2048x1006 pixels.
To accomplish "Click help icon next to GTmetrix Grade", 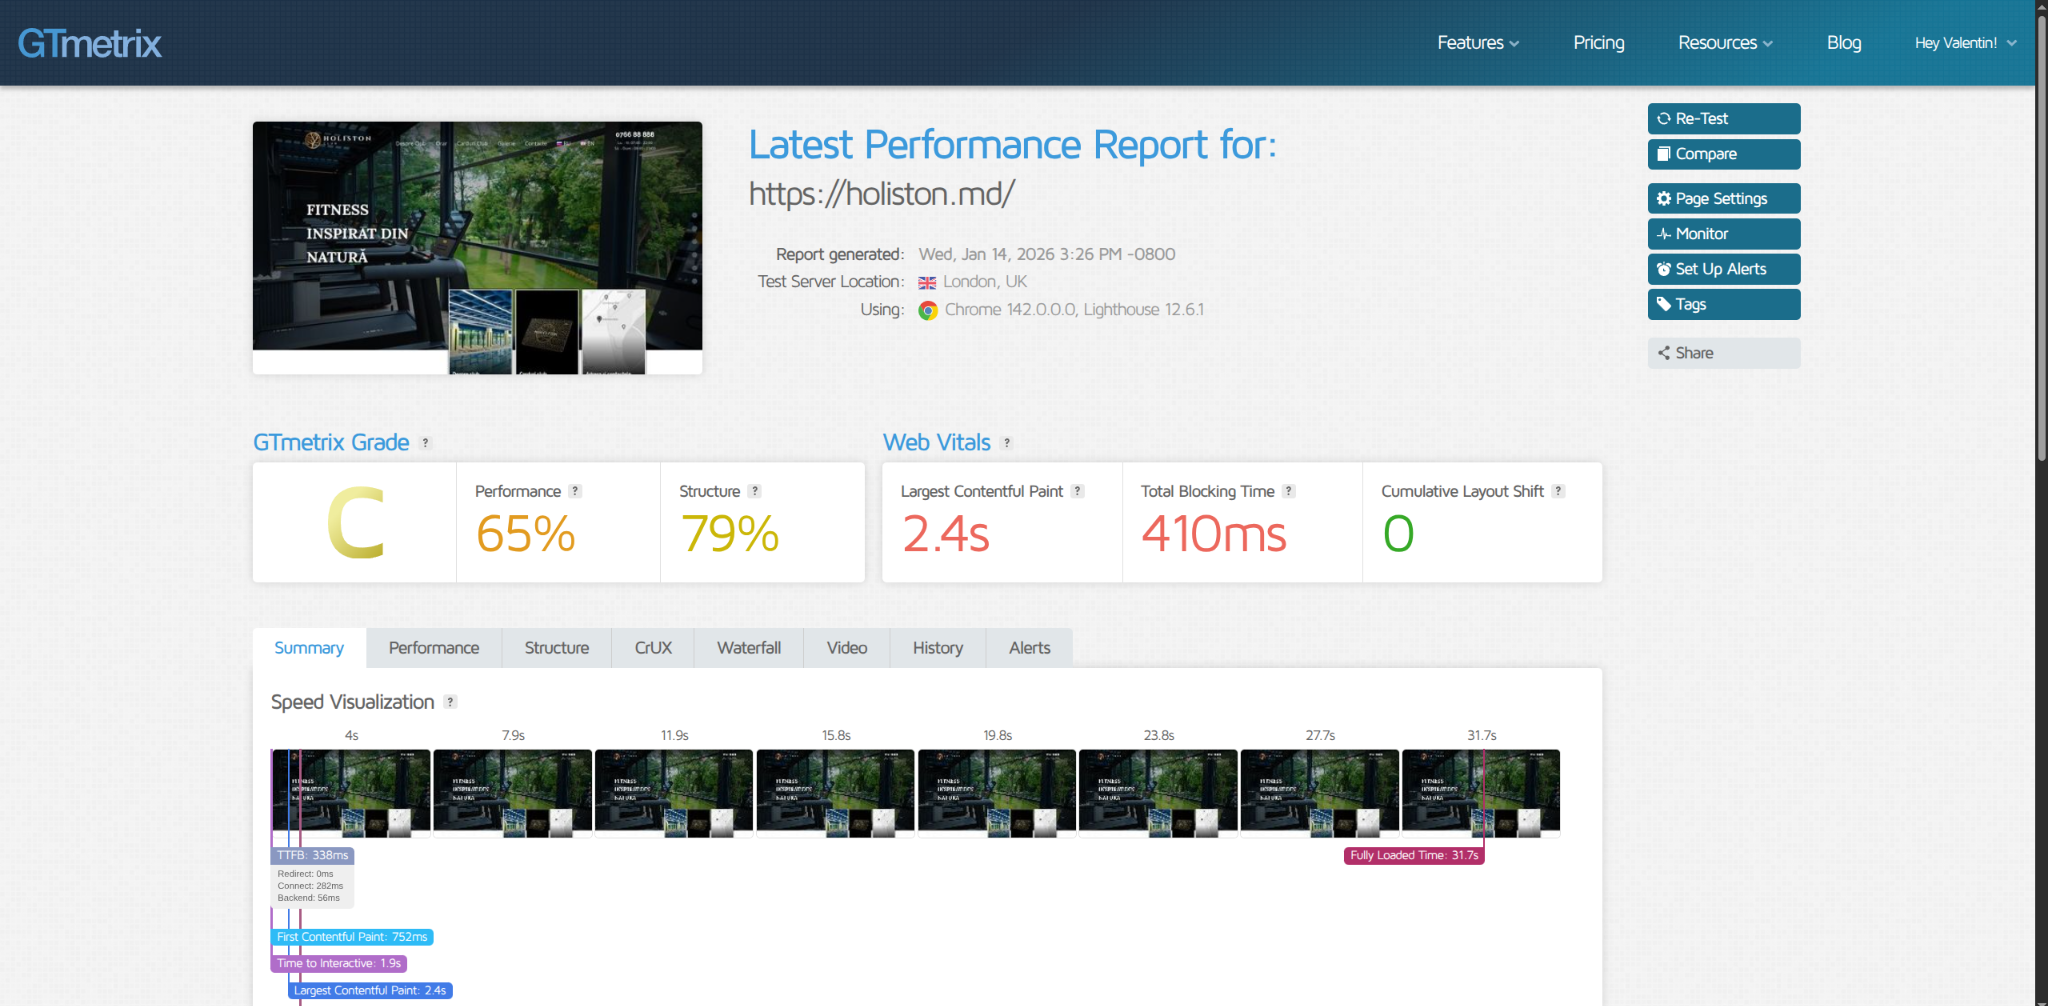I will pos(425,443).
